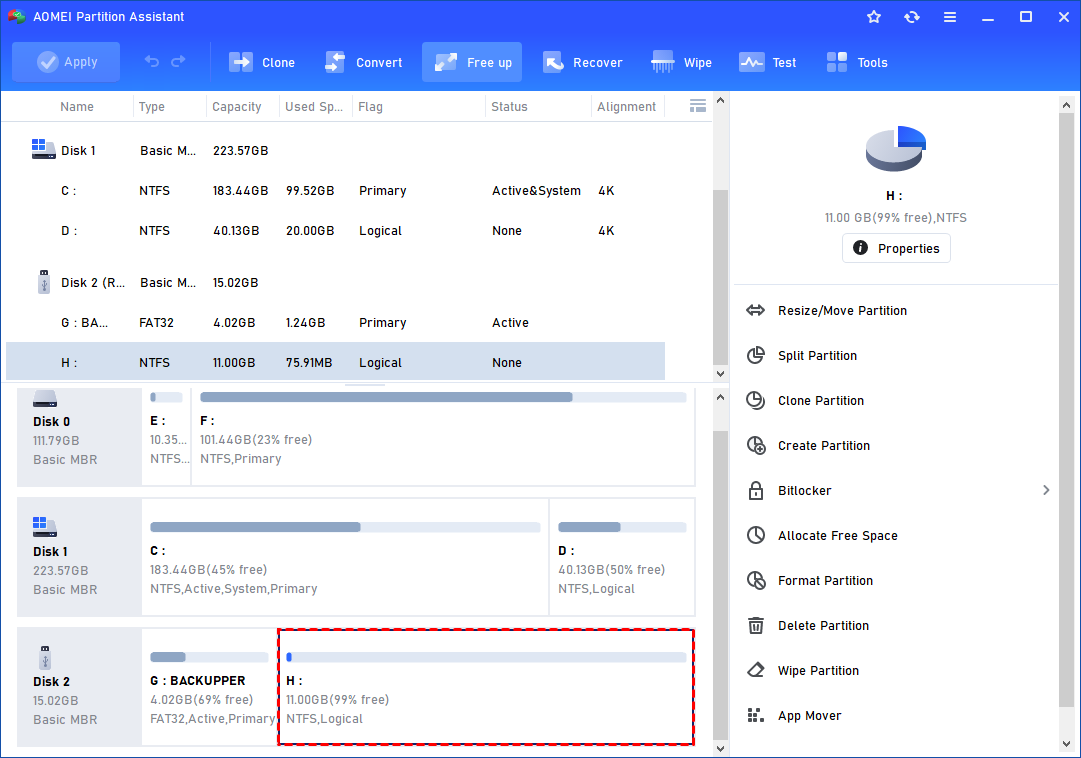Select Format Partition in side panel
1081x758 pixels.
(x=825, y=581)
